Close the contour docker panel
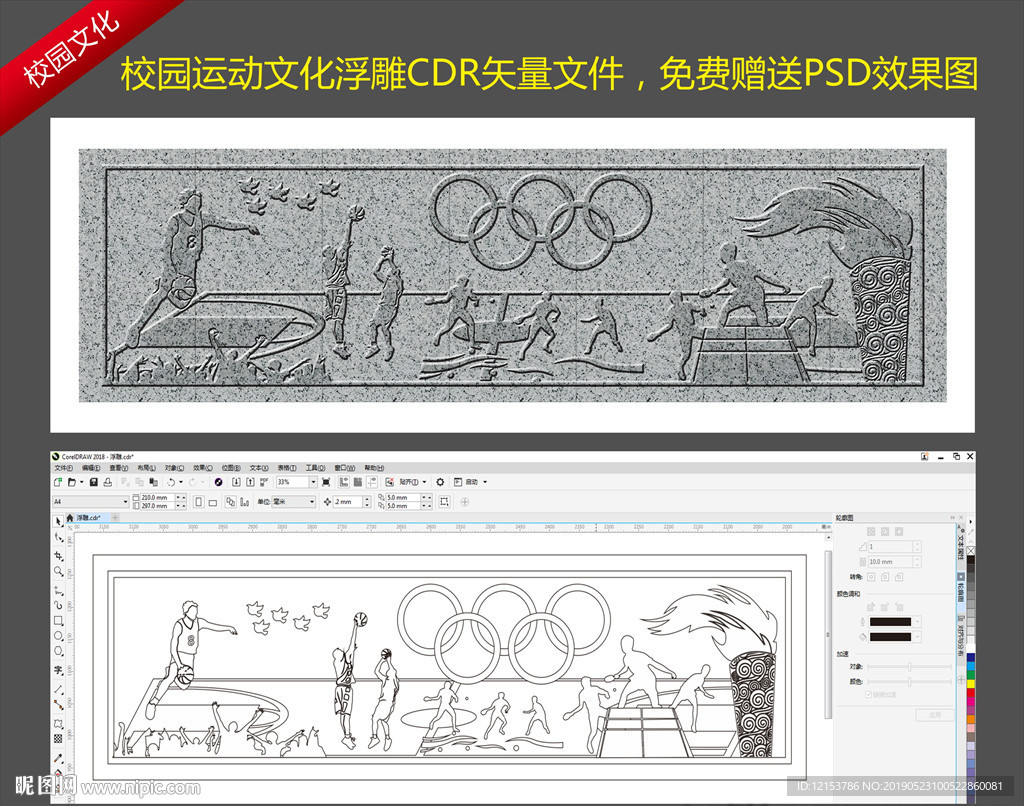 point(959,517)
